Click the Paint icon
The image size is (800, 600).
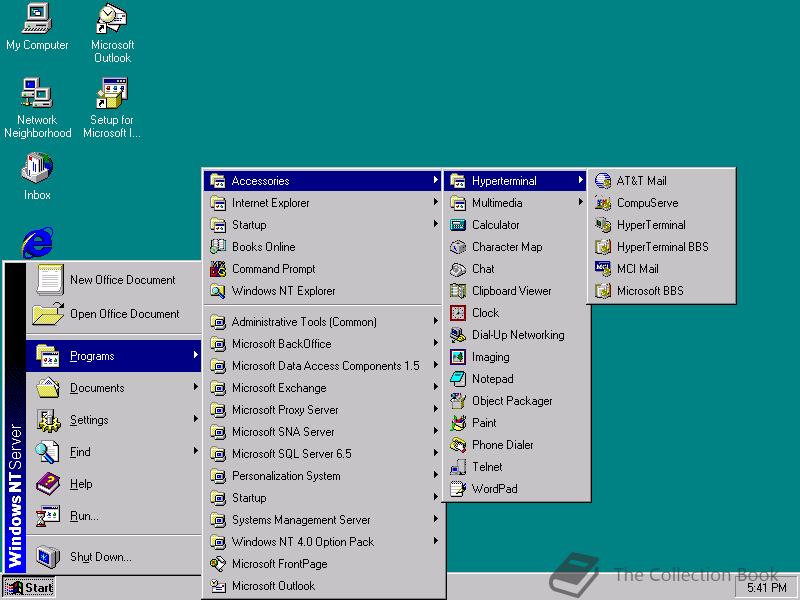tap(458, 422)
